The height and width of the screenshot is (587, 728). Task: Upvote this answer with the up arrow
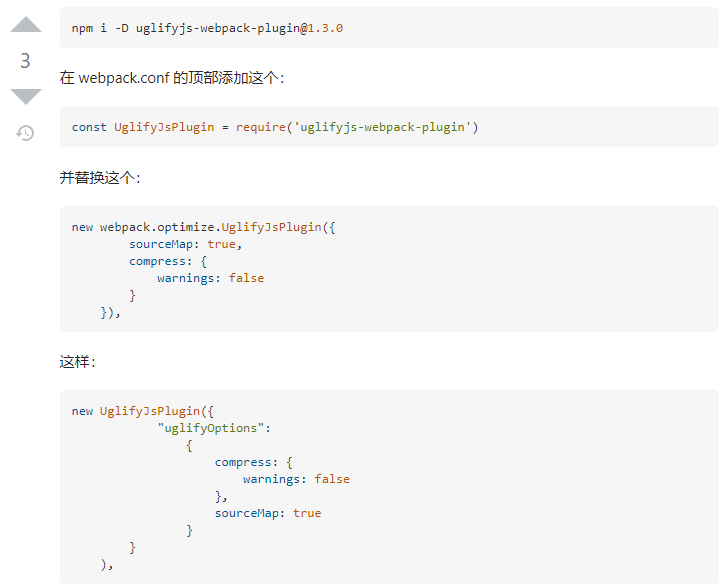(x=26, y=26)
